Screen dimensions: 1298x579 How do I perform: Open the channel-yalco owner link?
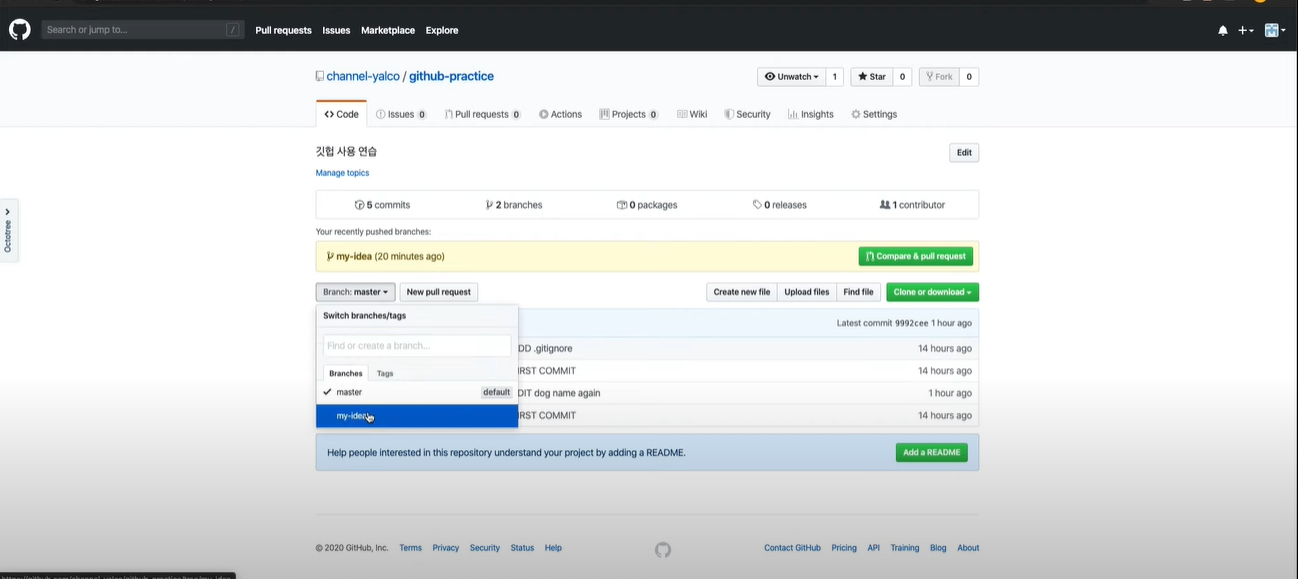click(x=363, y=76)
